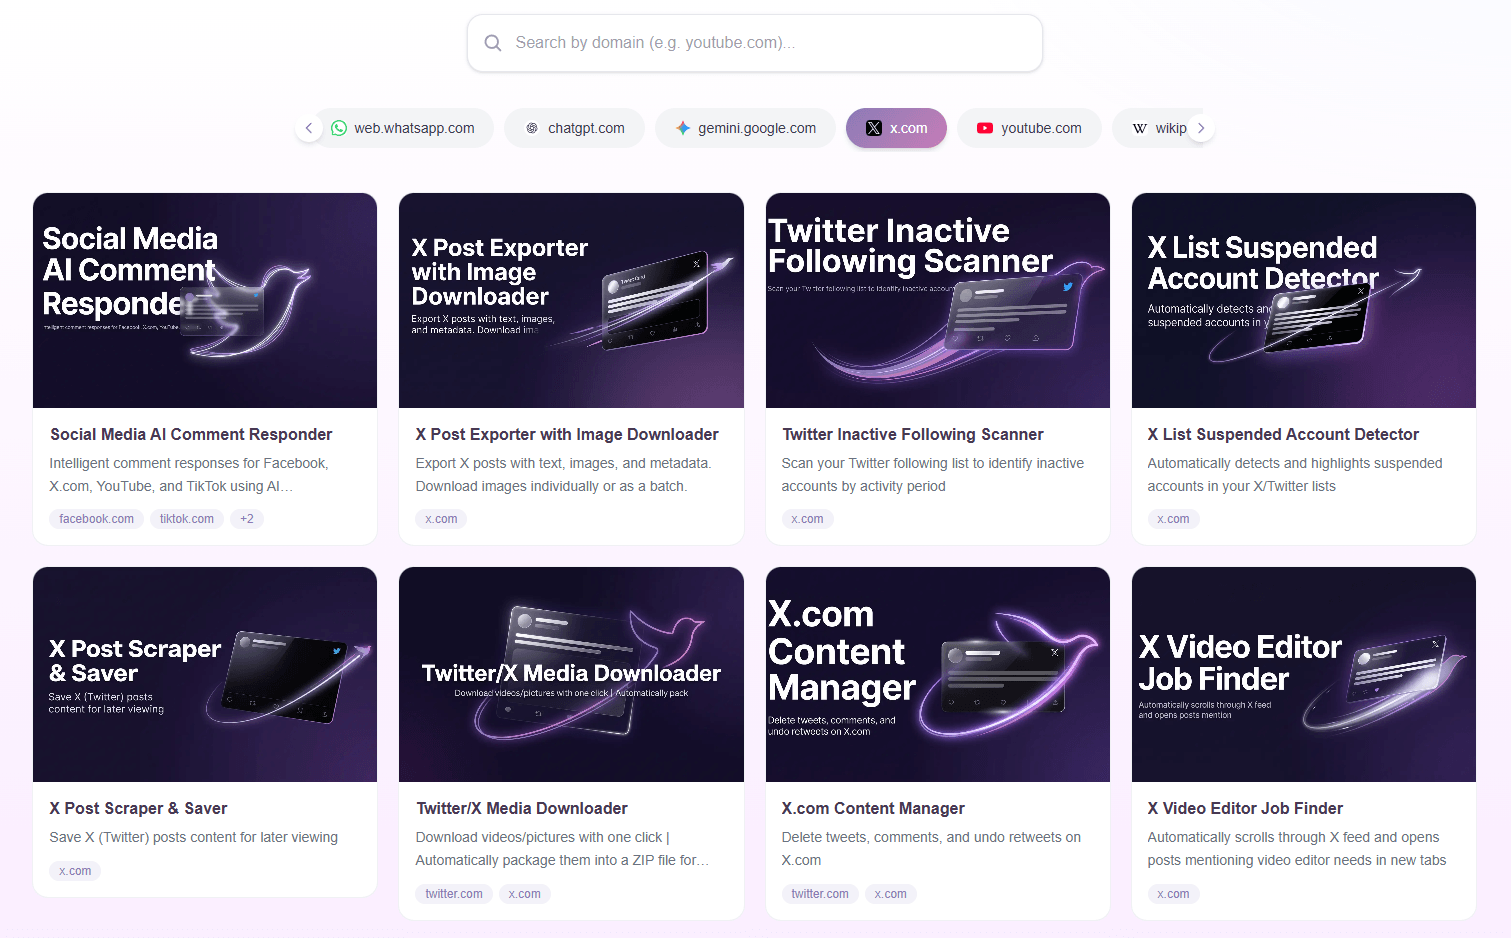Filter by web.whatsapp.com
The width and height of the screenshot is (1511, 938).
click(x=404, y=128)
